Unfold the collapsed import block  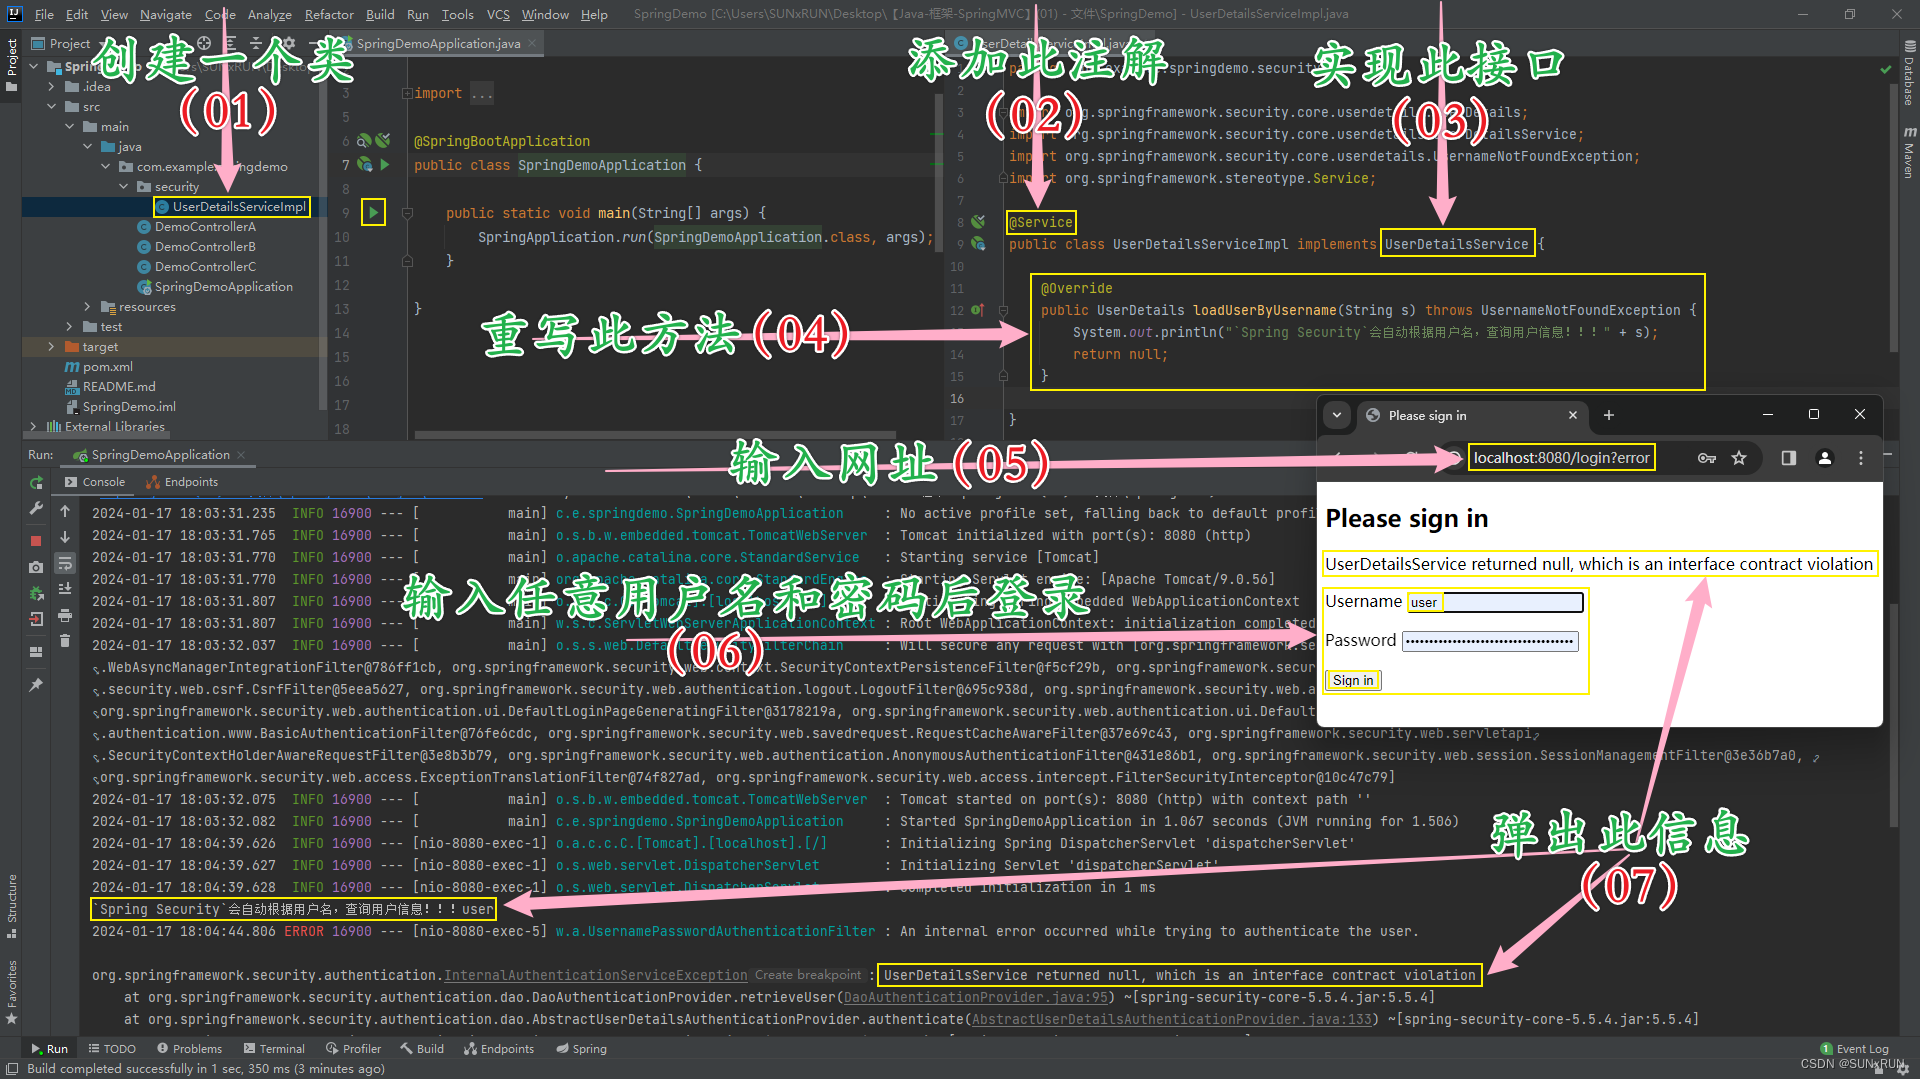pyautogui.click(x=408, y=93)
